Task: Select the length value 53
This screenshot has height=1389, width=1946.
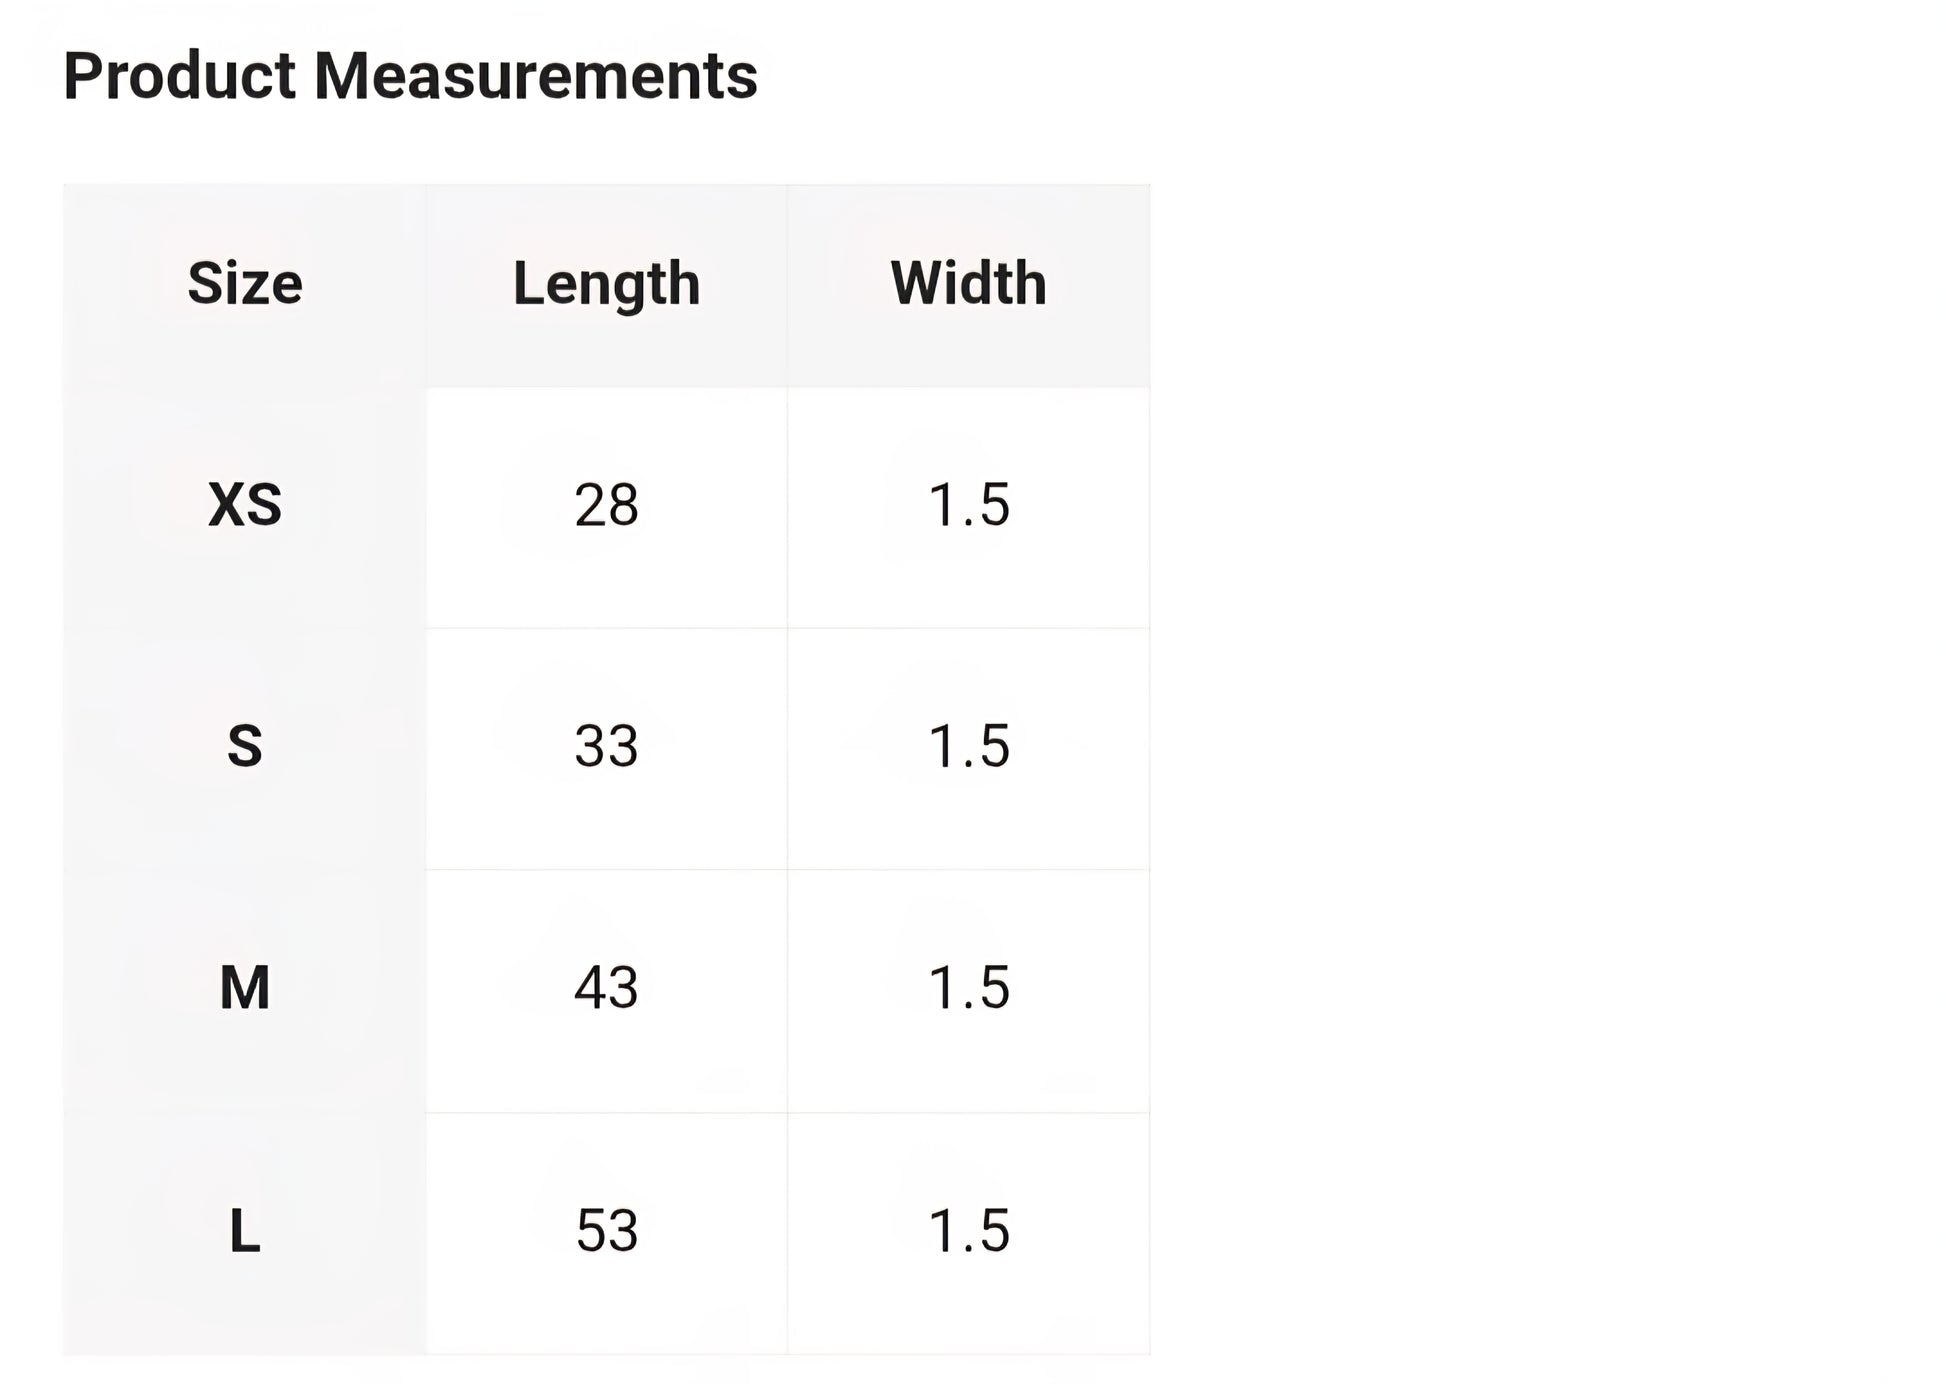Action: pyautogui.click(x=606, y=1230)
